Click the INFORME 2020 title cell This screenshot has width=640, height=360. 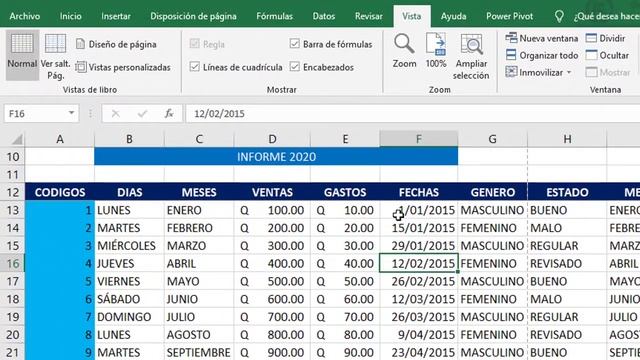(276, 157)
